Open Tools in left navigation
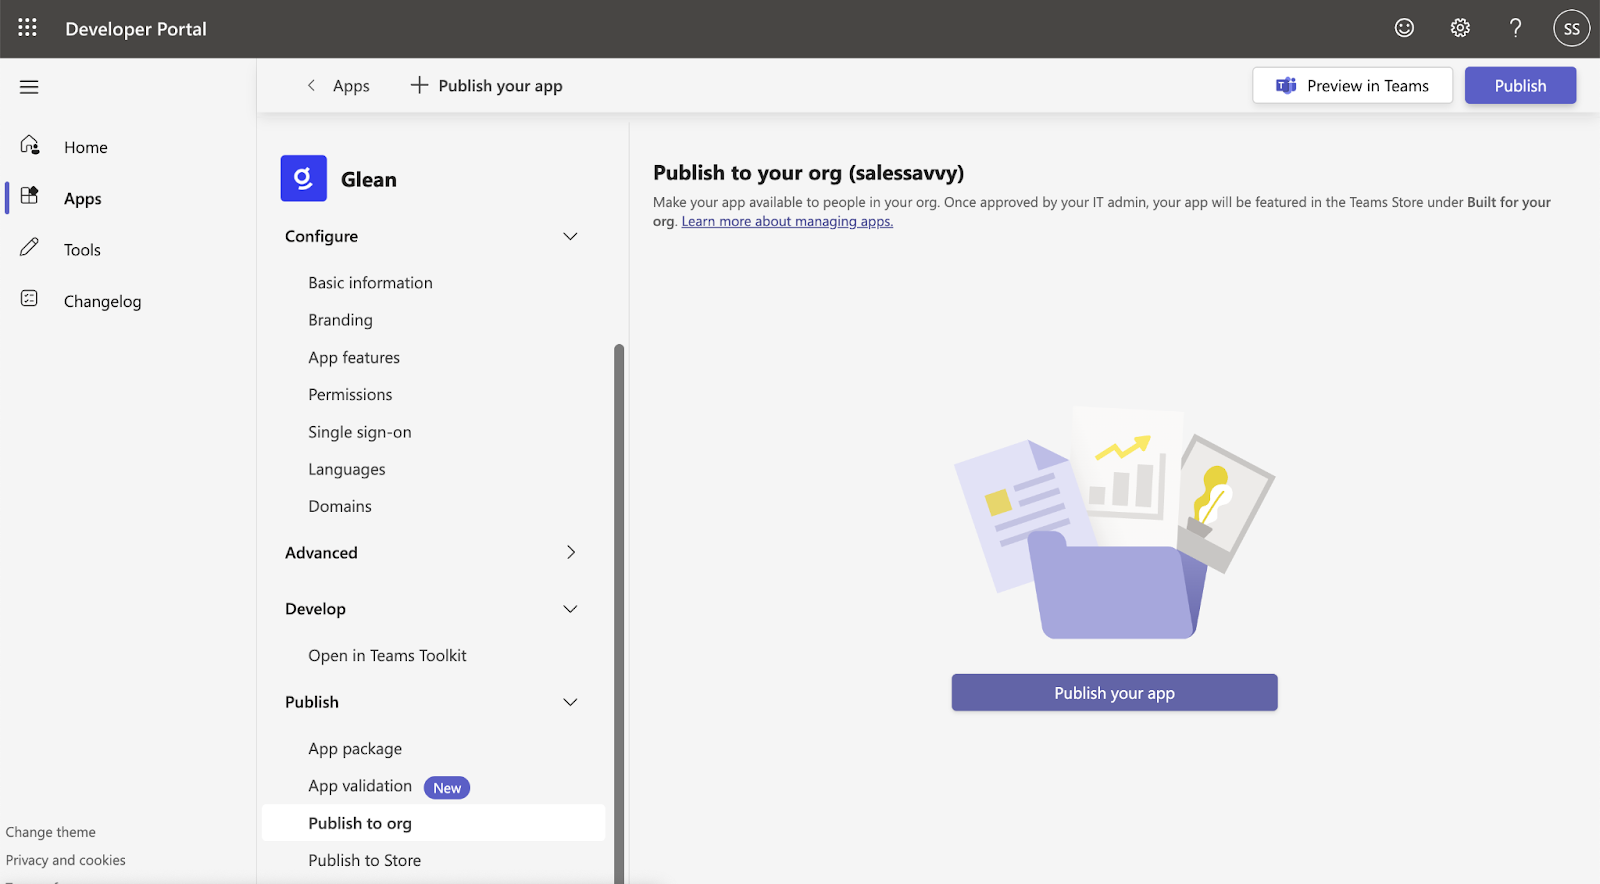Screen dimensions: 1600x884 coord(82,250)
